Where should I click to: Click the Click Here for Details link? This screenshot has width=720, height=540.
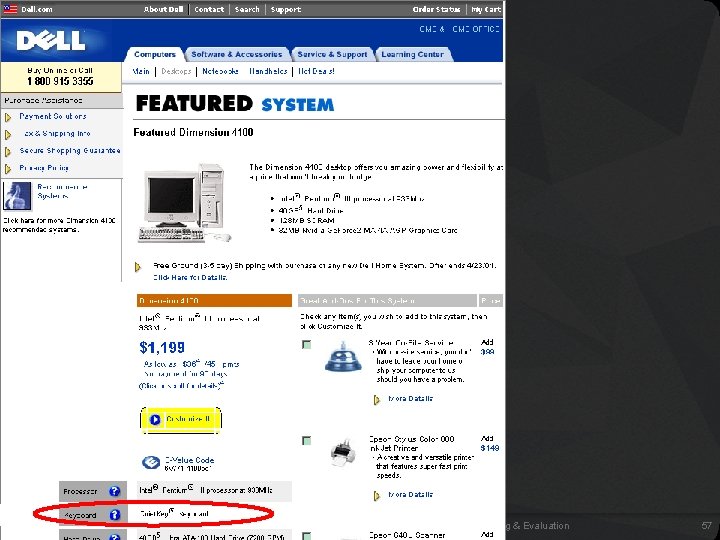click(190, 277)
